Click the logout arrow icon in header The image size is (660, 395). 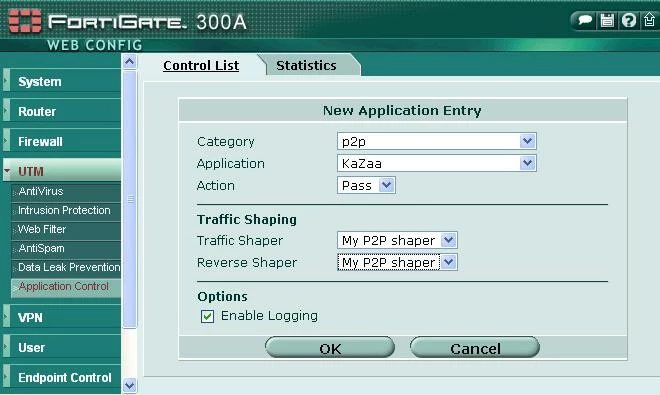click(x=649, y=20)
